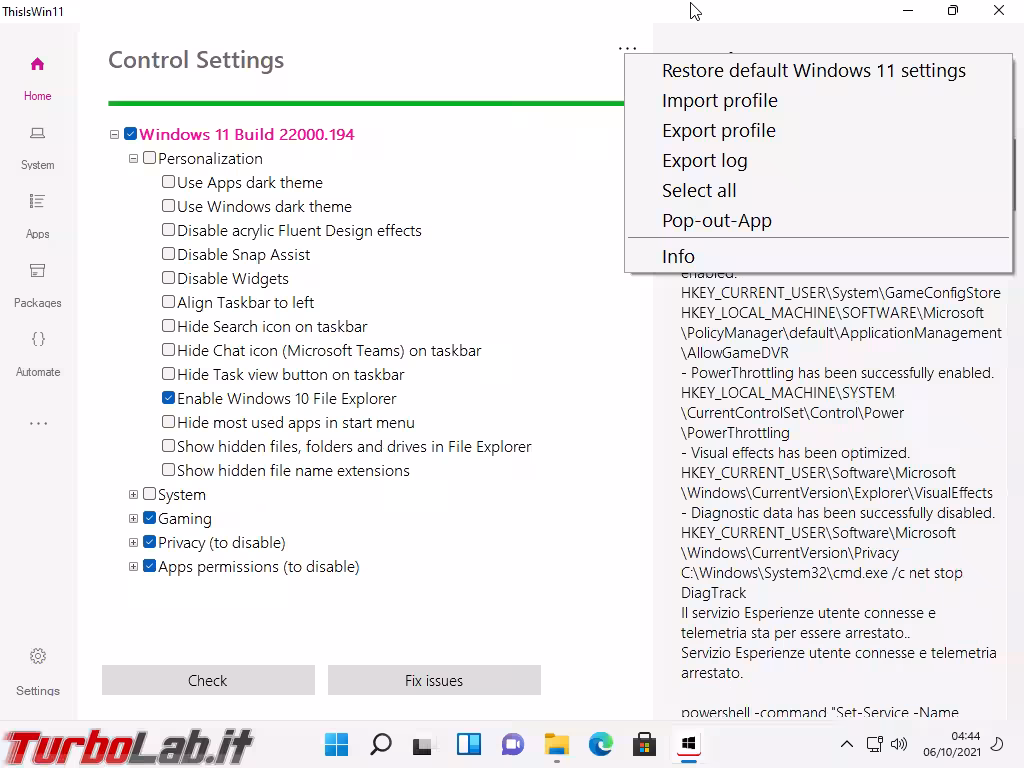This screenshot has width=1024, height=768.
Task: Open Task View on taskbar
Action: 423,744
